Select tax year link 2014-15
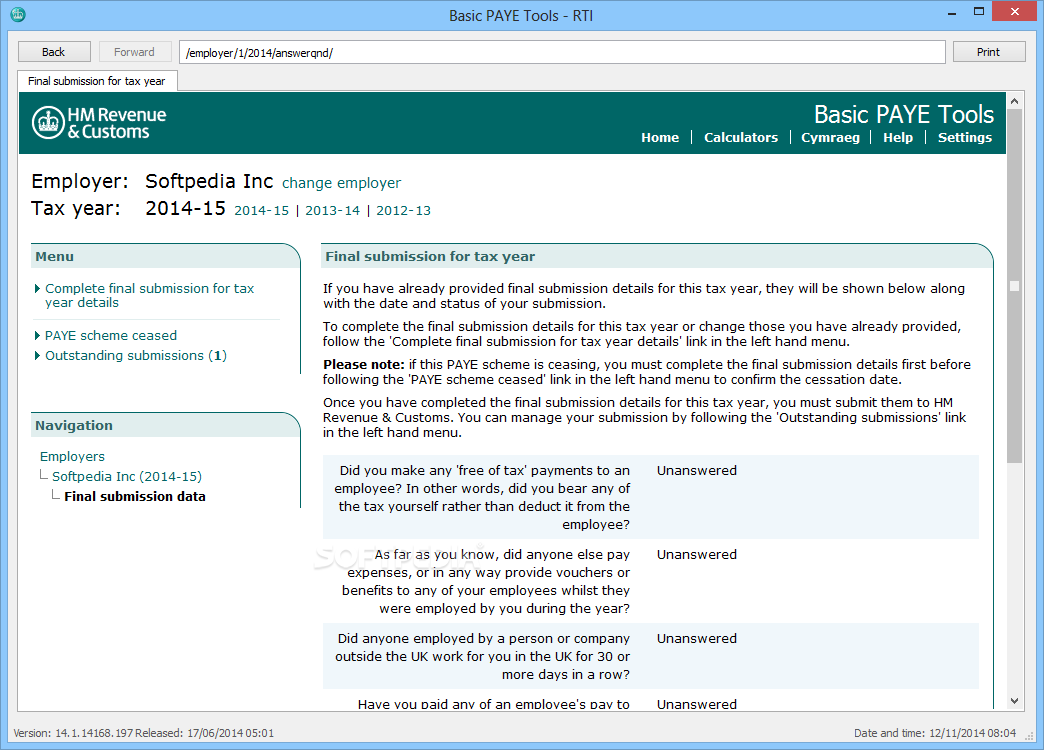This screenshot has height=750, width=1044. pyautogui.click(x=262, y=210)
